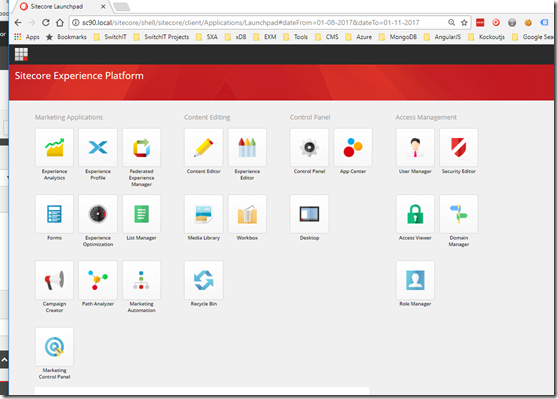This screenshot has height=399, width=558.
Task: Click the red circular extension icon
Action: 496,22
